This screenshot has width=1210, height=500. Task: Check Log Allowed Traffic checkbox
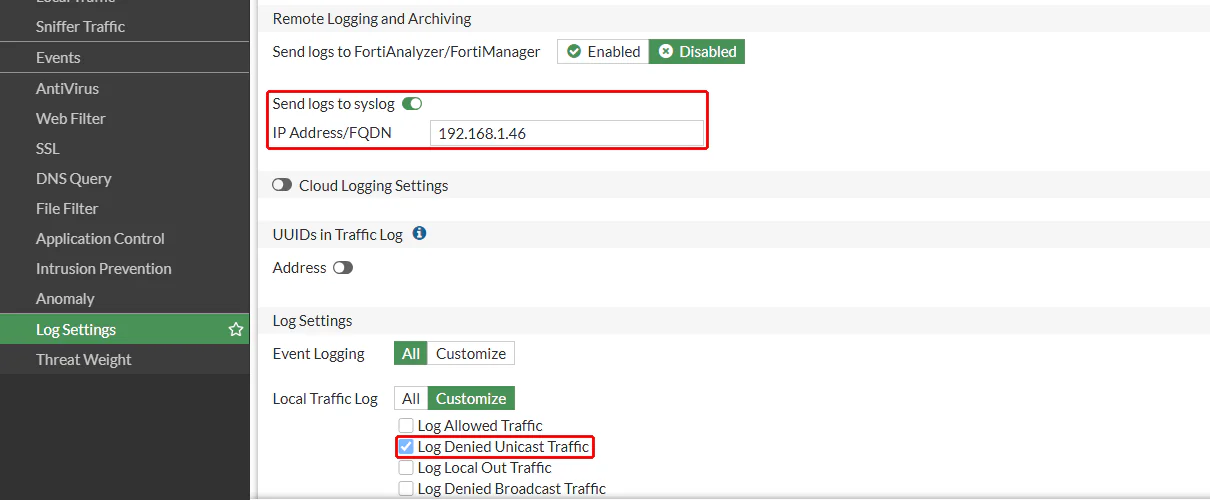click(x=406, y=426)
